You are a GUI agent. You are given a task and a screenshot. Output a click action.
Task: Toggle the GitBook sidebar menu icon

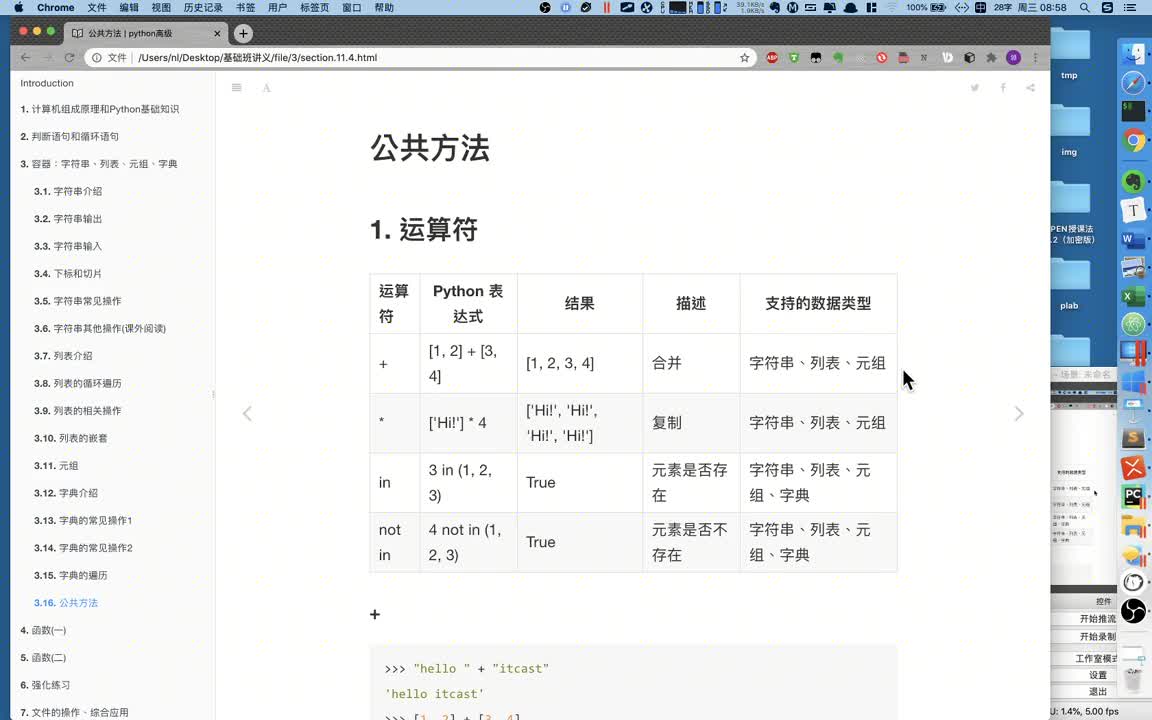237,87
